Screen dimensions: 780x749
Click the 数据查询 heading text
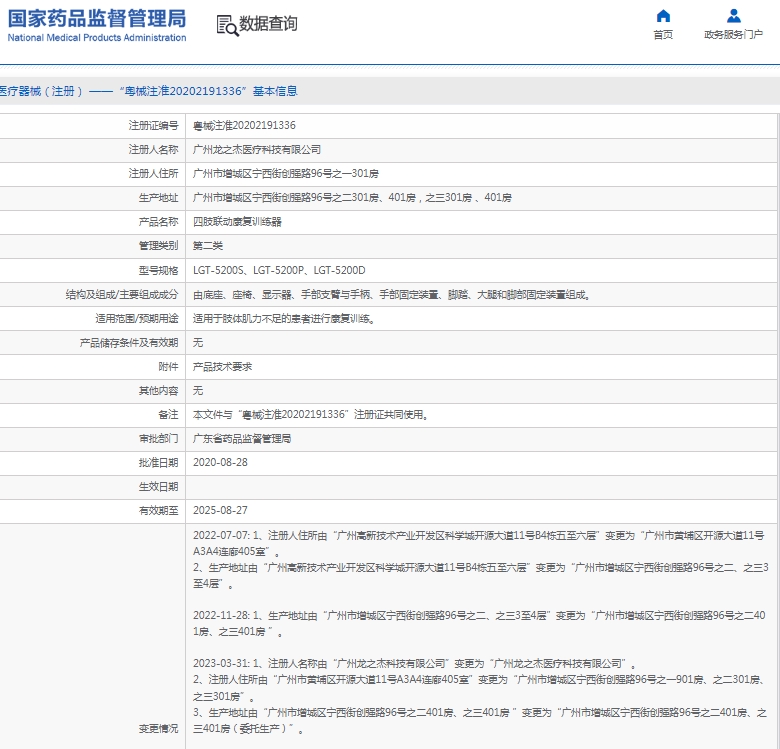pyautogui.click(x=268, y=23)
